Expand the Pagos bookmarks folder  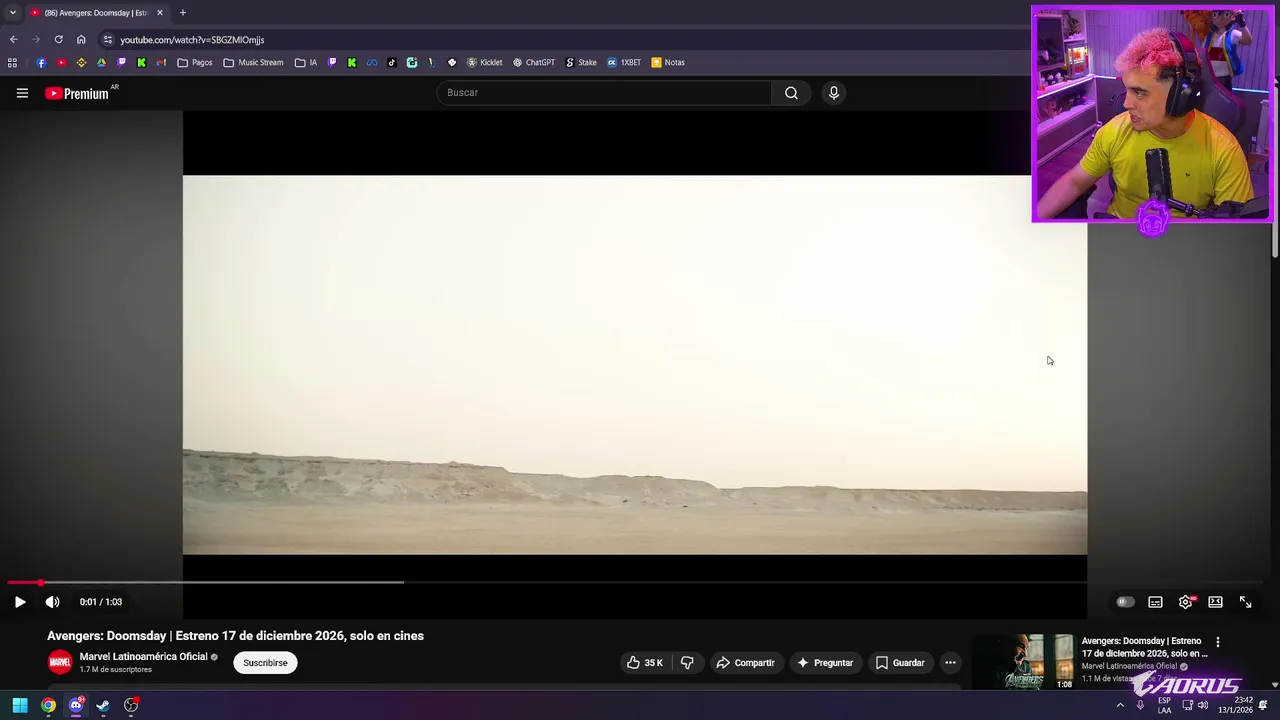point(195,62)
